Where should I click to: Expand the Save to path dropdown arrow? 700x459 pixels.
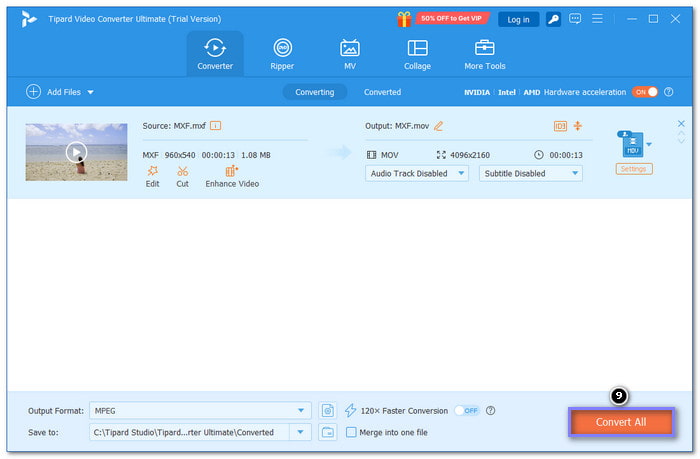(x=300, y=432)
